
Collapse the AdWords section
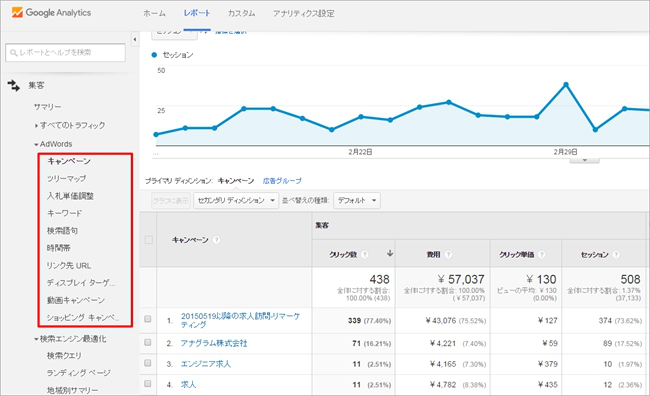[36, 145]
